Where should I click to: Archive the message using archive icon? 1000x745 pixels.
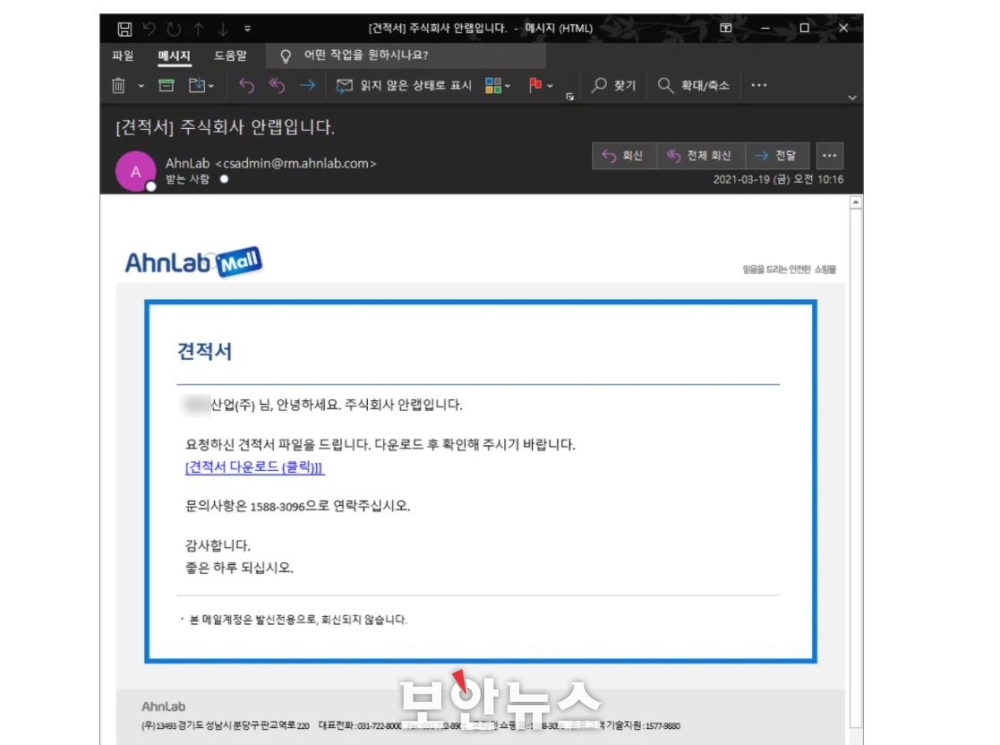coord(166,85)
